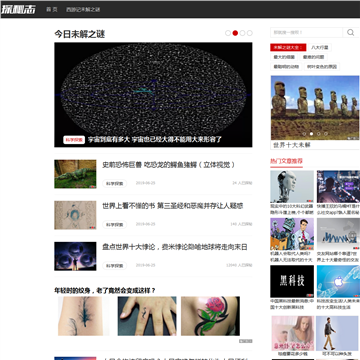The image size is (360, 360).
Task: Focus the sidebar search input field
Action: coord(306,32)
